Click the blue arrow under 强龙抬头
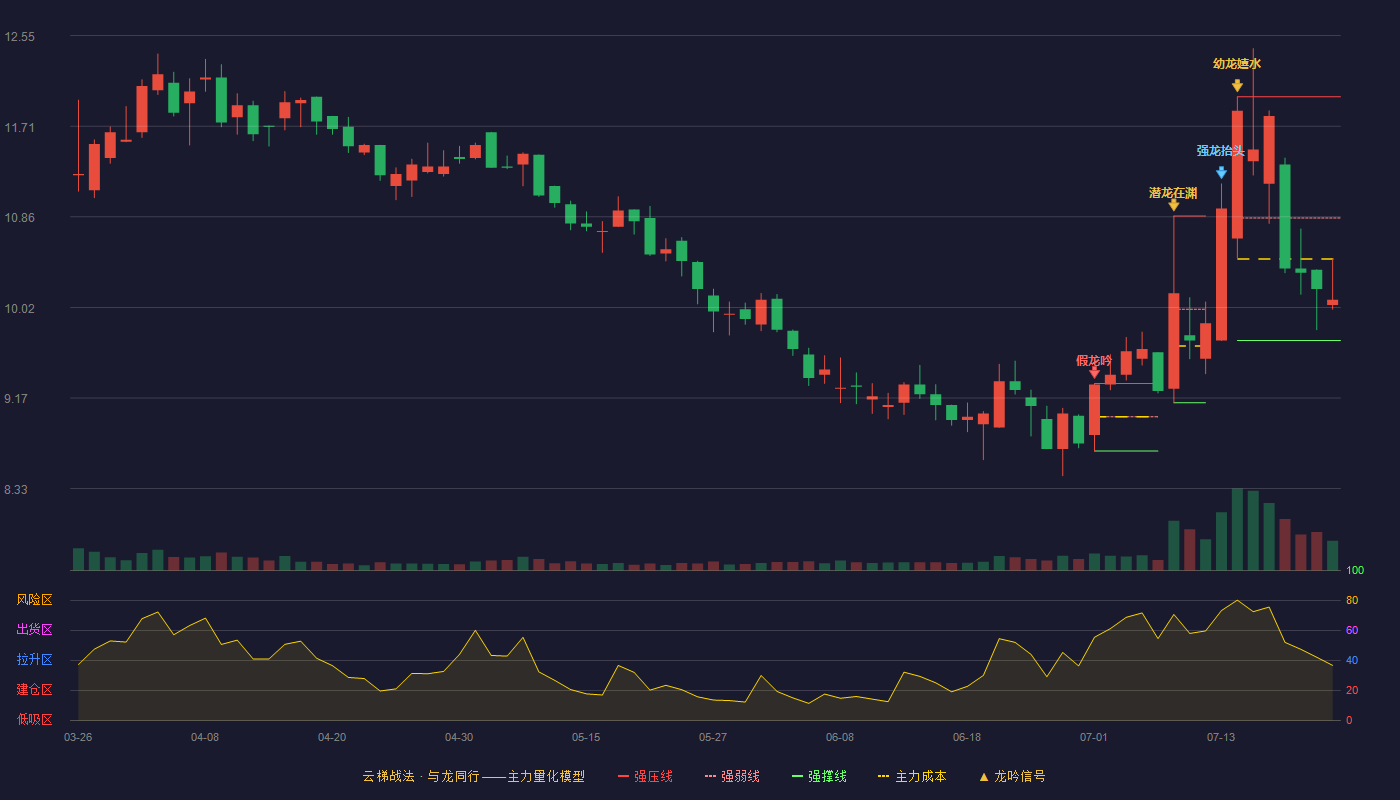1400x800 pixels. (x=1221, y=172)
